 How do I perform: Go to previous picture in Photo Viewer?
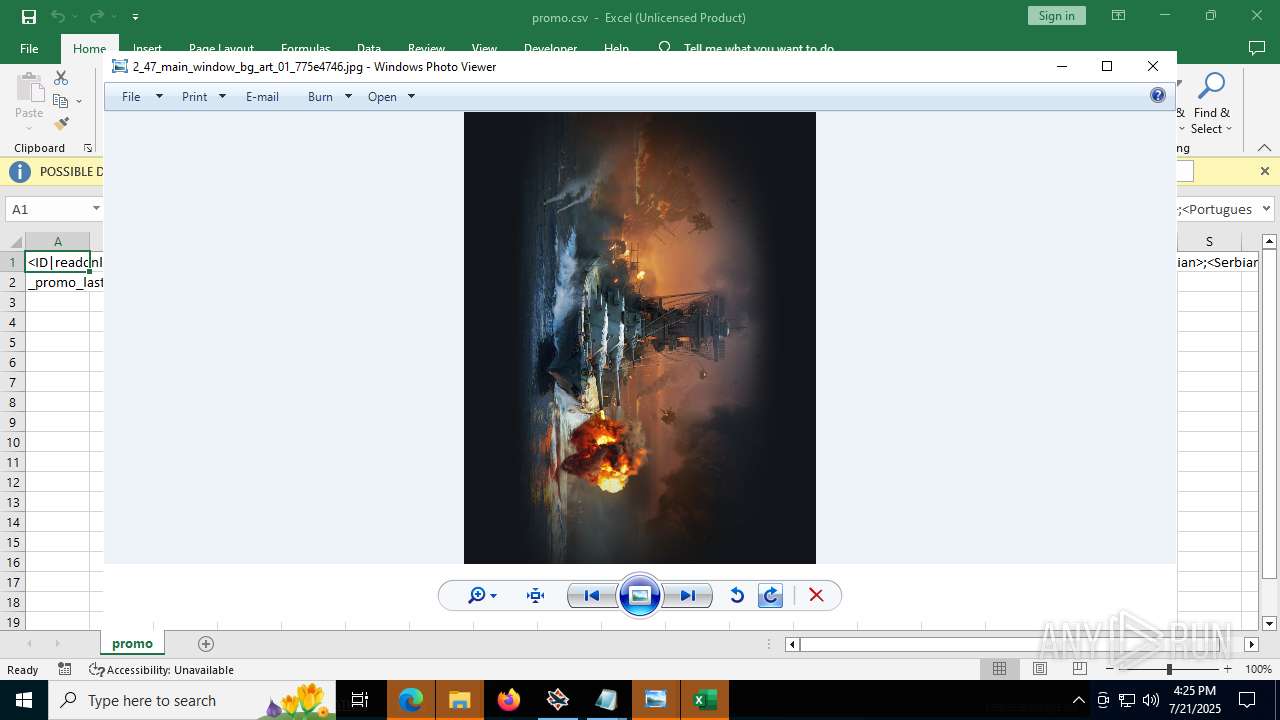coord(592,596)
